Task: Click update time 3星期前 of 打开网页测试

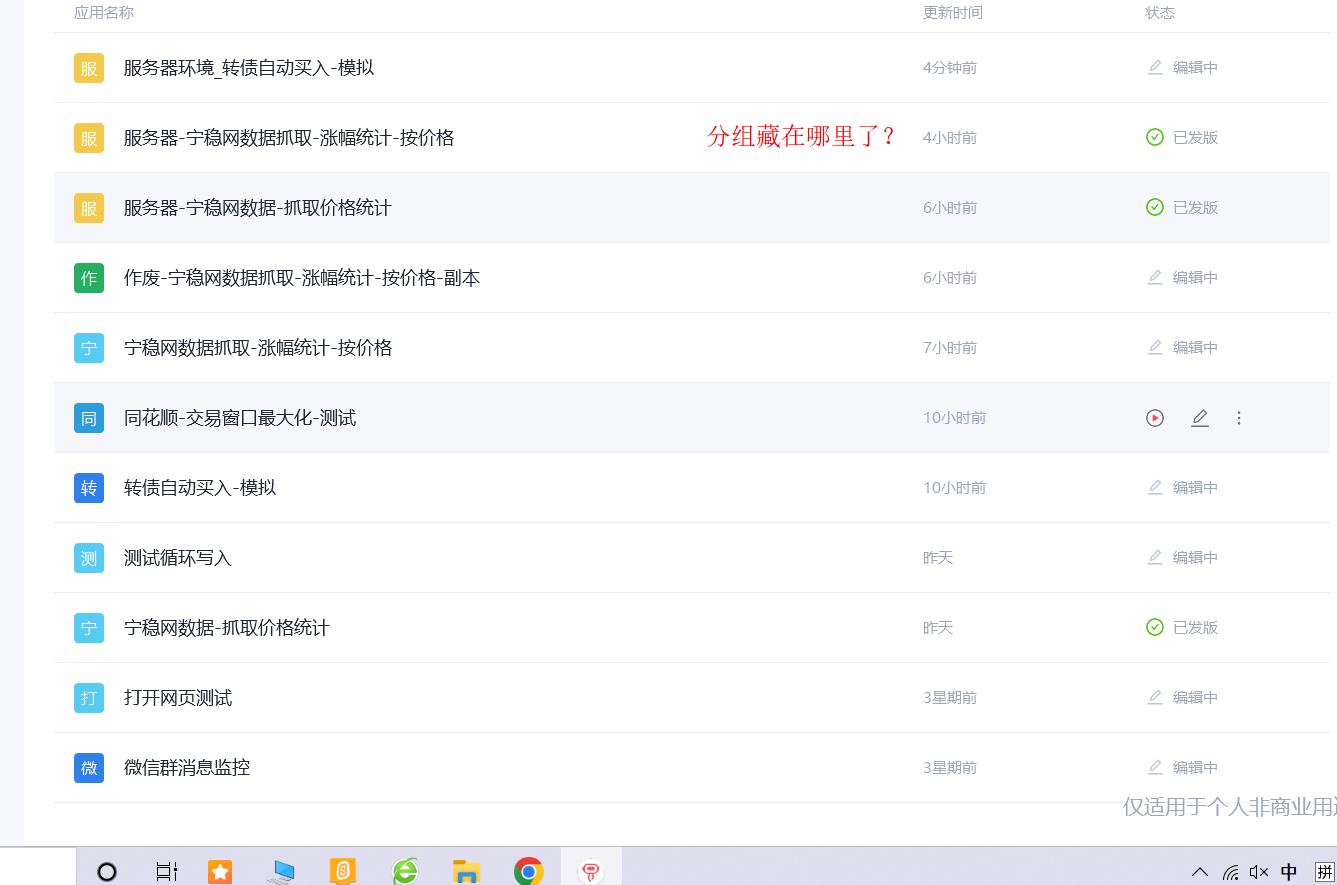Action: pos(950,698)
